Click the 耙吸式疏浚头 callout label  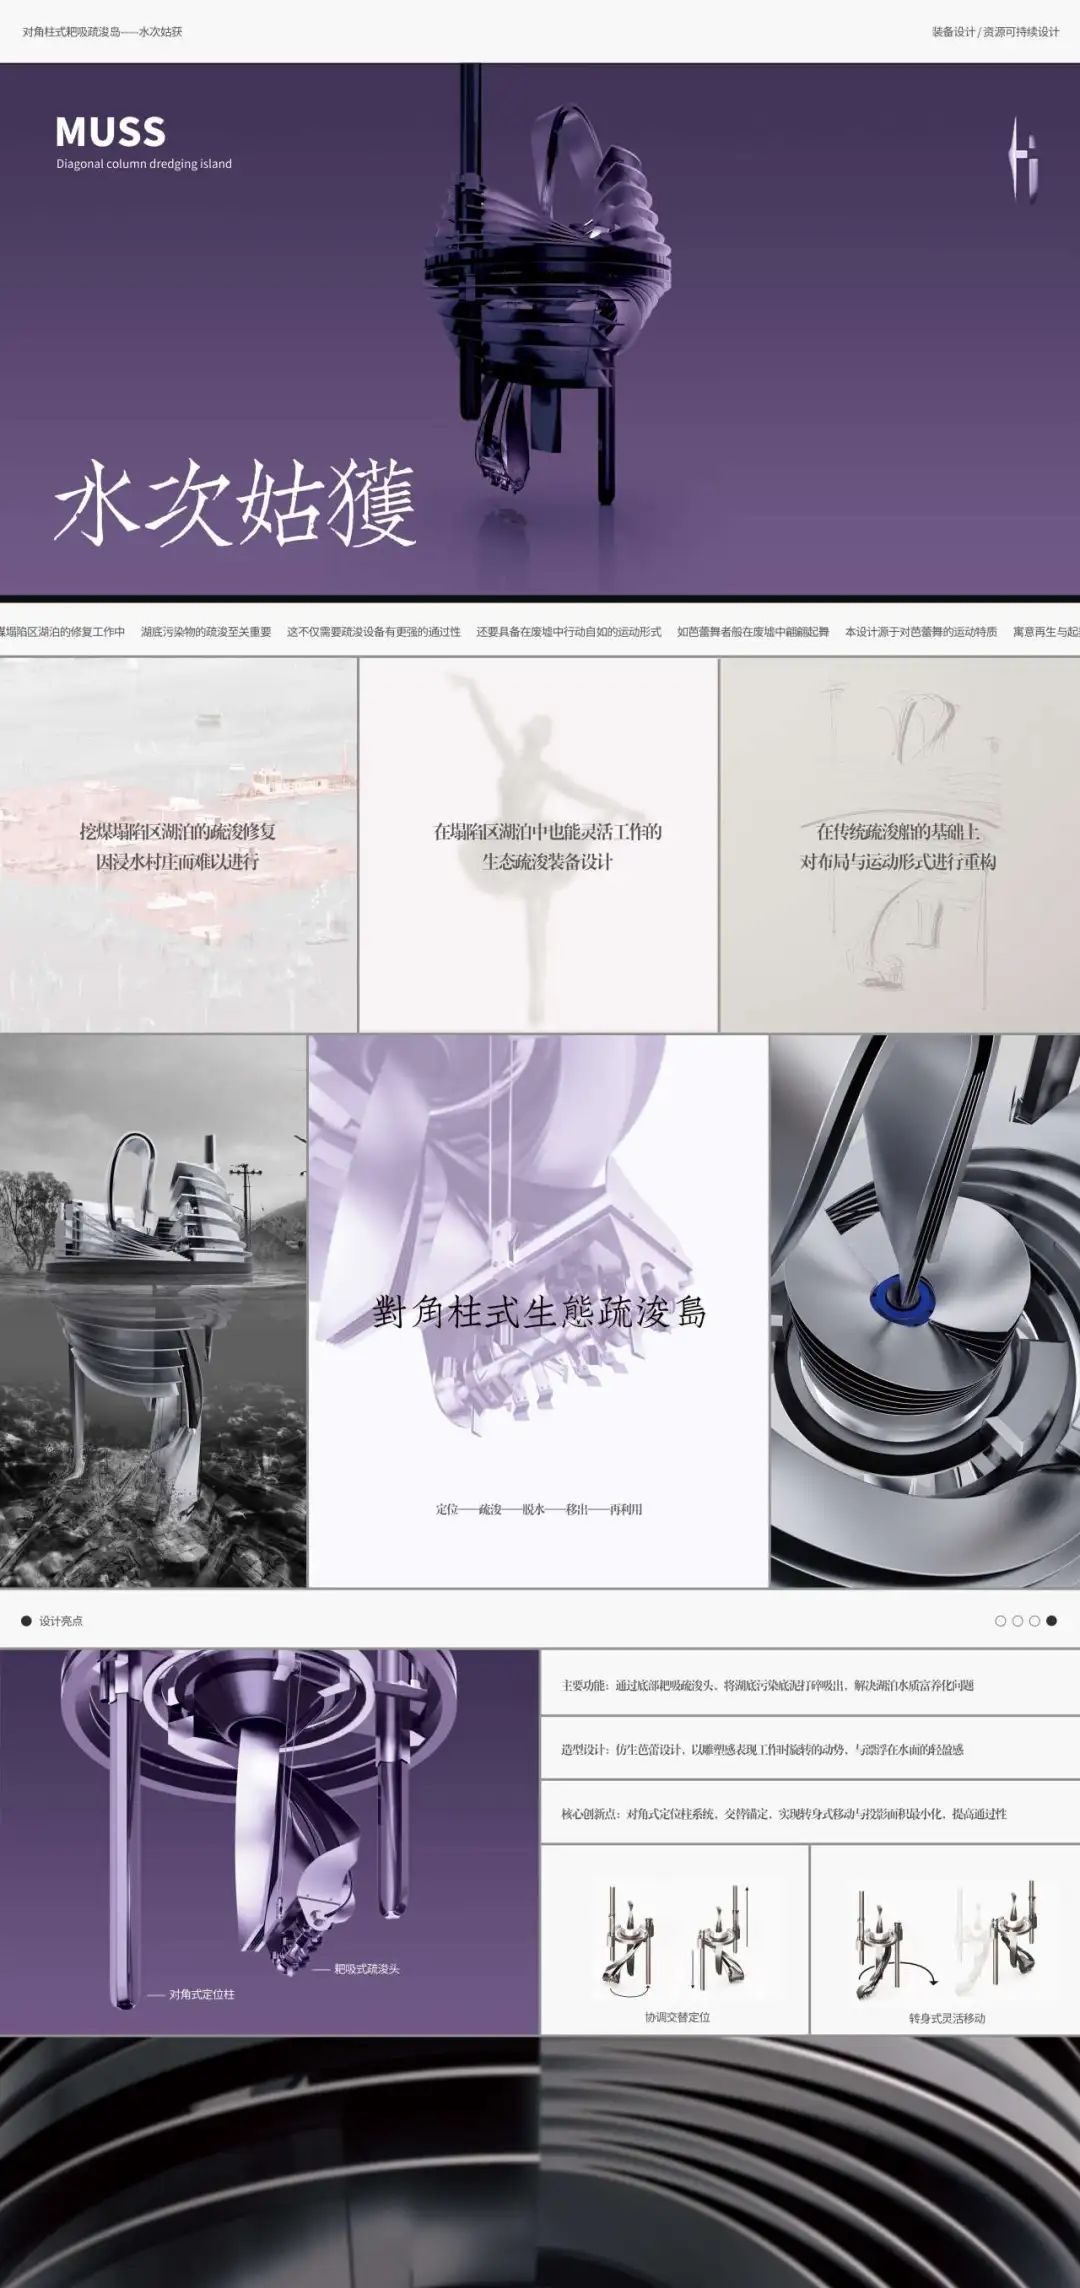[x=367, y=1969]
